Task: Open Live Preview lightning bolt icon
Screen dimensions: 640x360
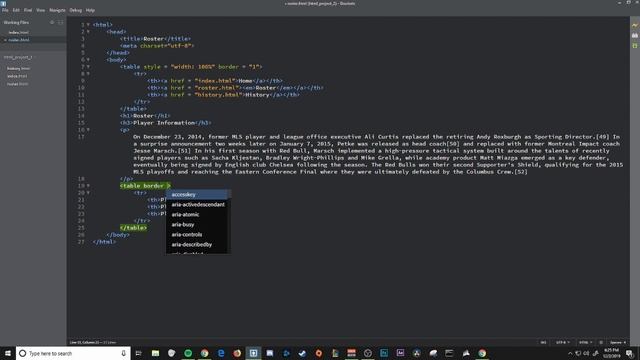Action: click(635, 25)
